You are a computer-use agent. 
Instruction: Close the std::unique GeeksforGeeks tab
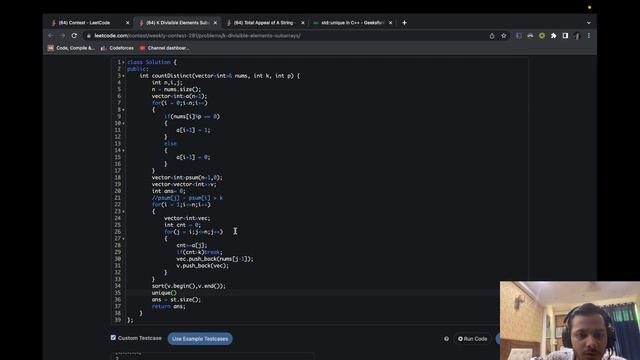(390, 23)
